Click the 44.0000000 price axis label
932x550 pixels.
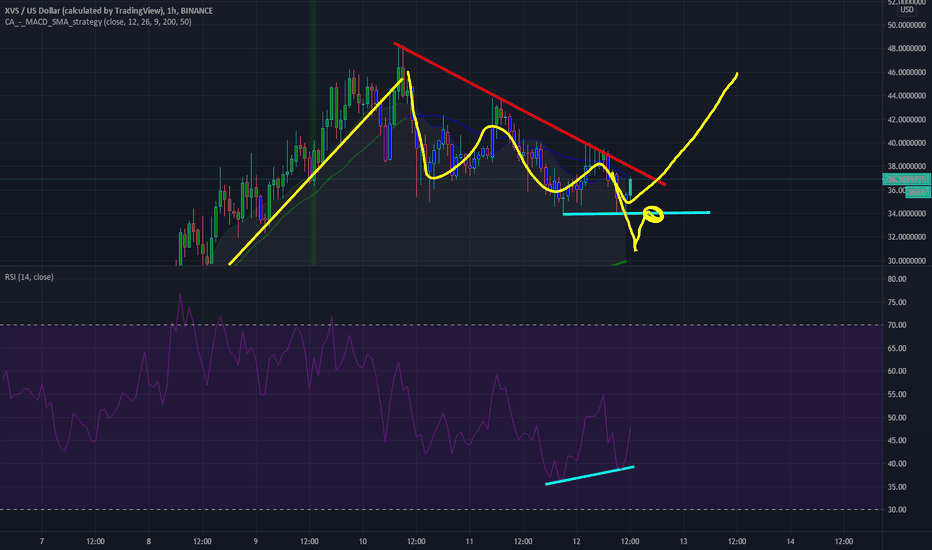click(x=906, y=96)
